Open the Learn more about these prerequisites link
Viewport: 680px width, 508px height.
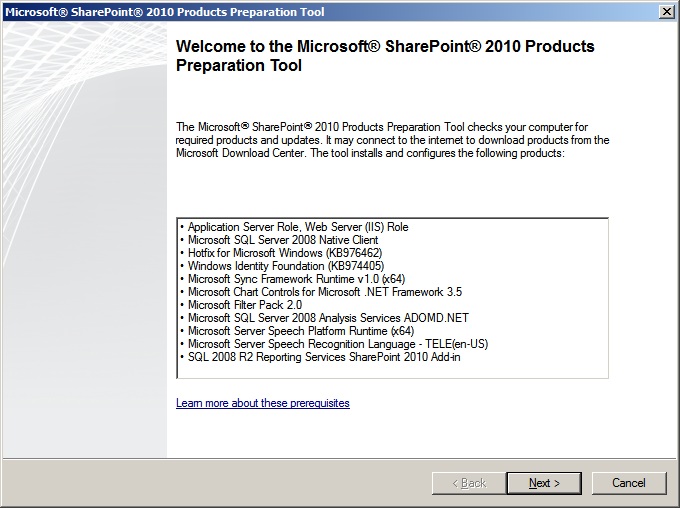(x=263, y=403)
